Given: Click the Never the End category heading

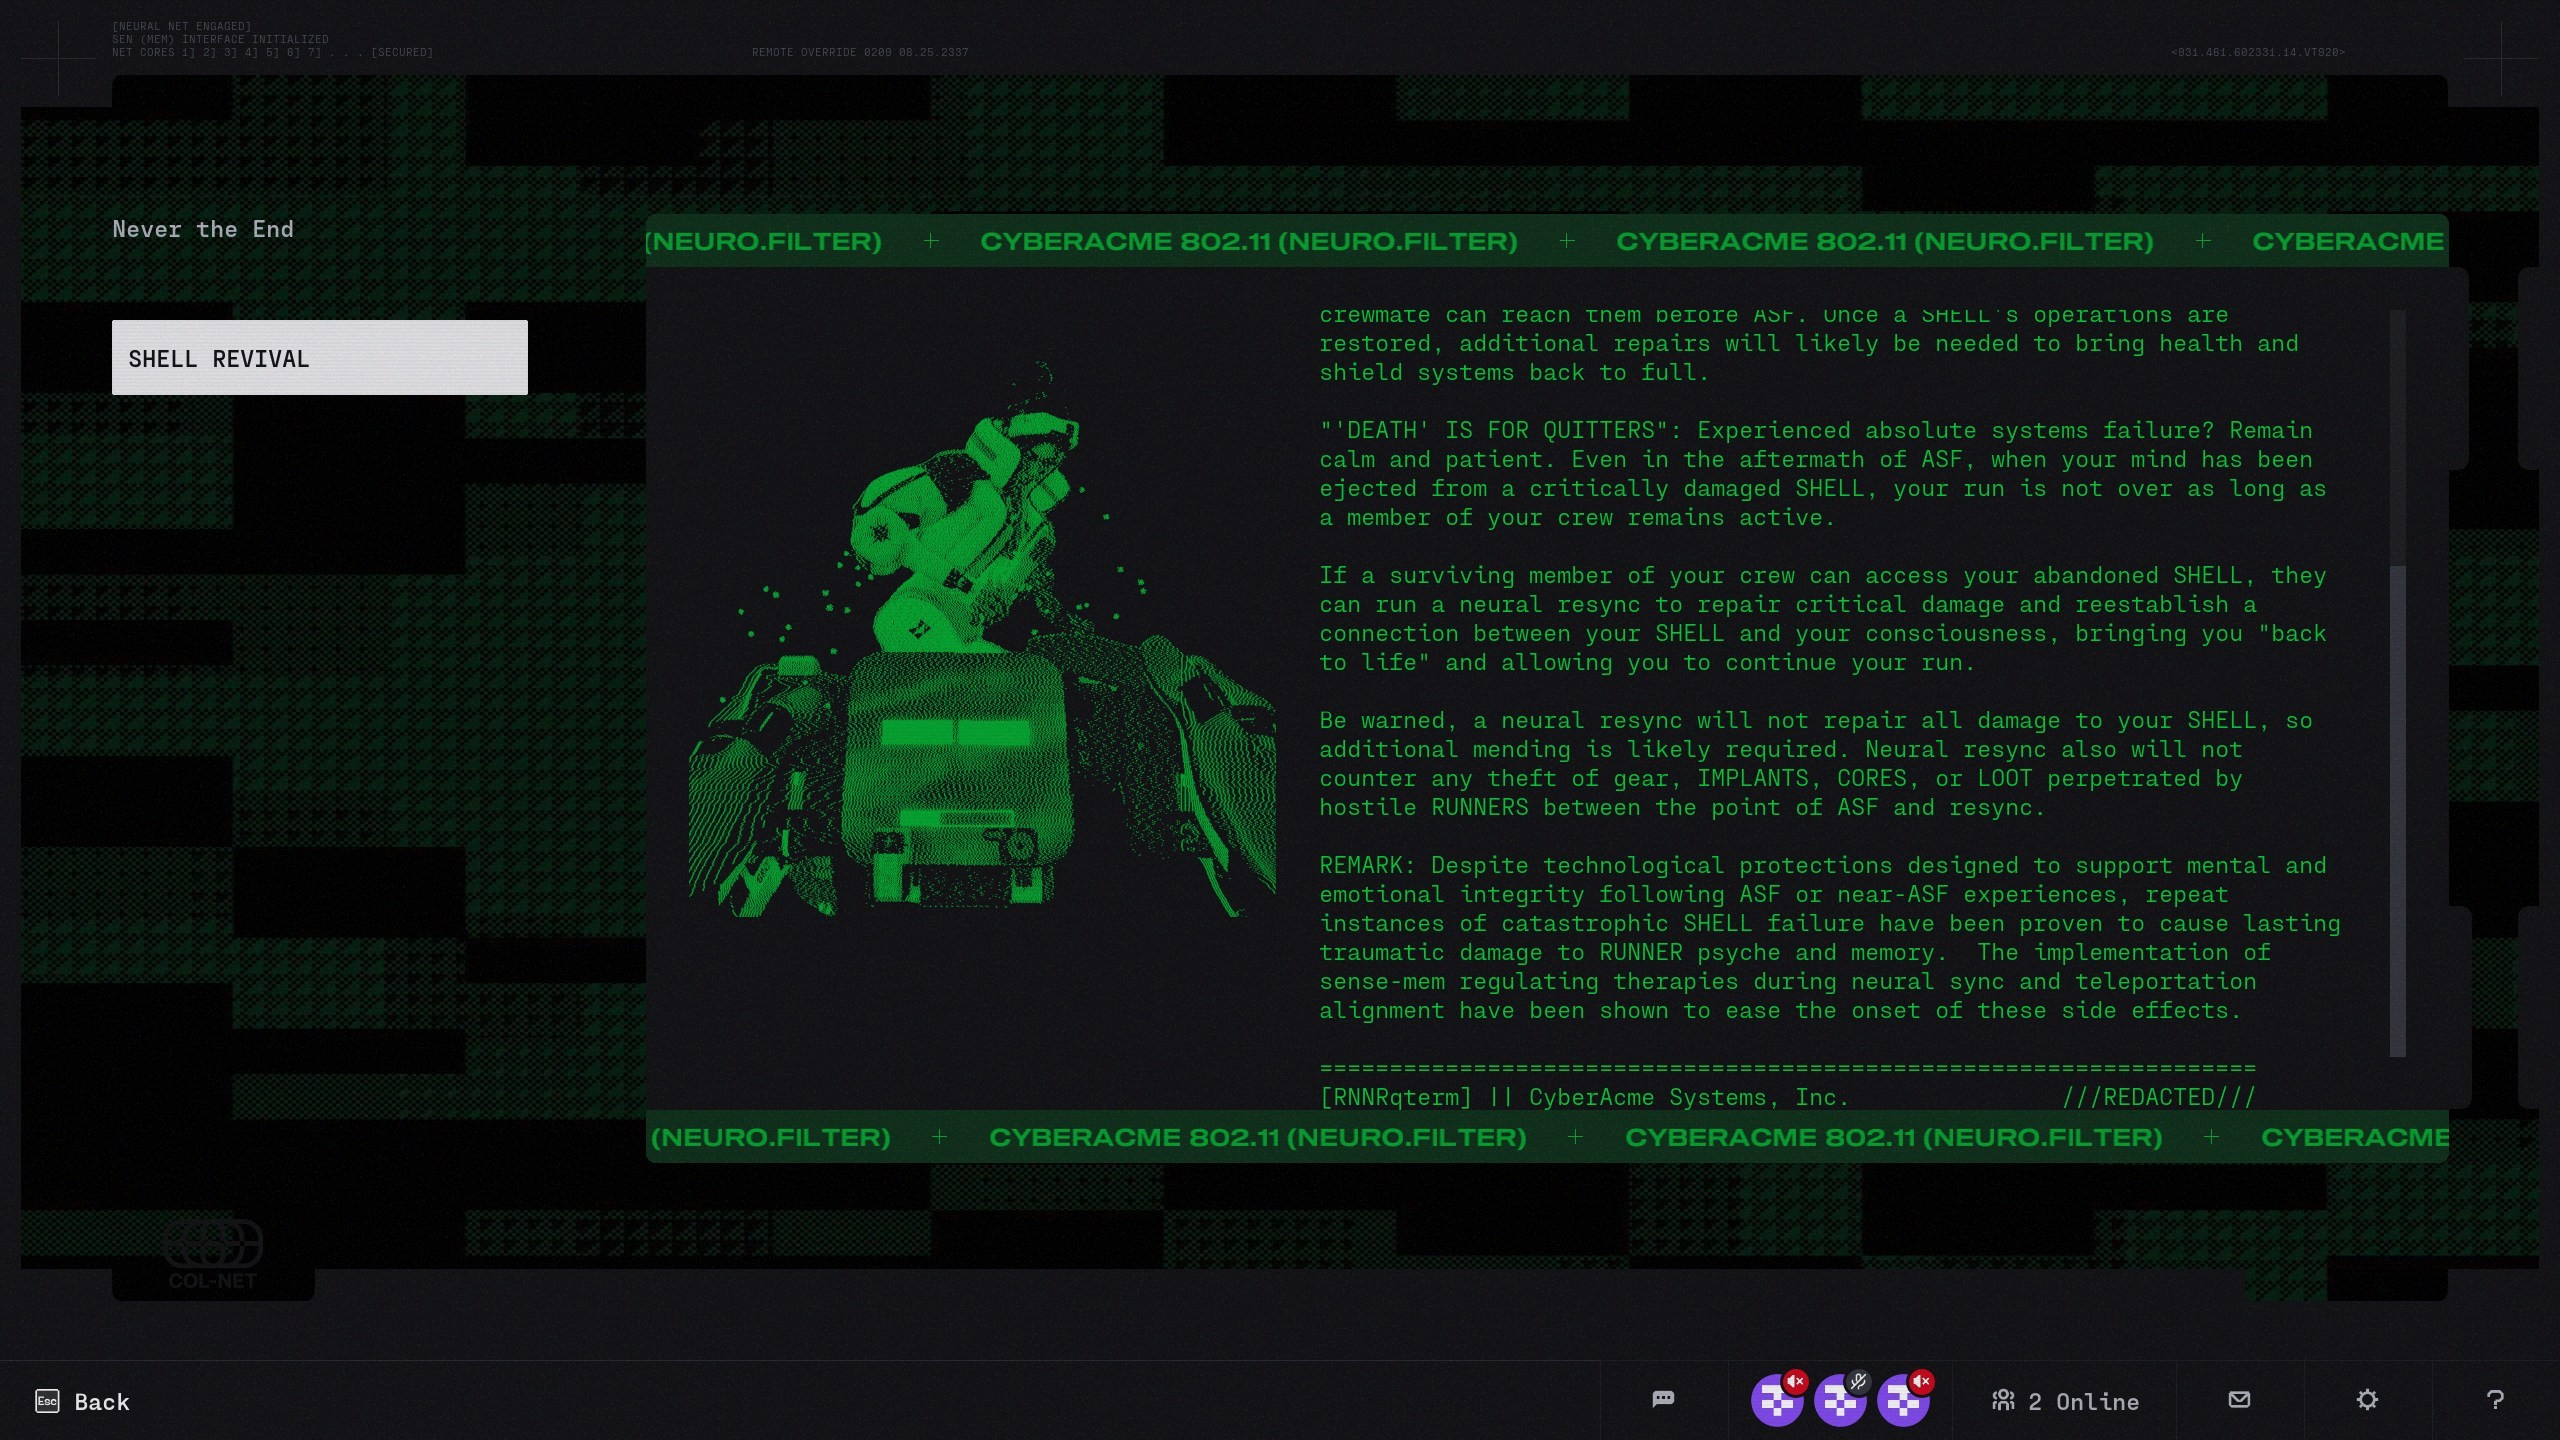Looking at the screenshot, I should (x=203, y=229).
